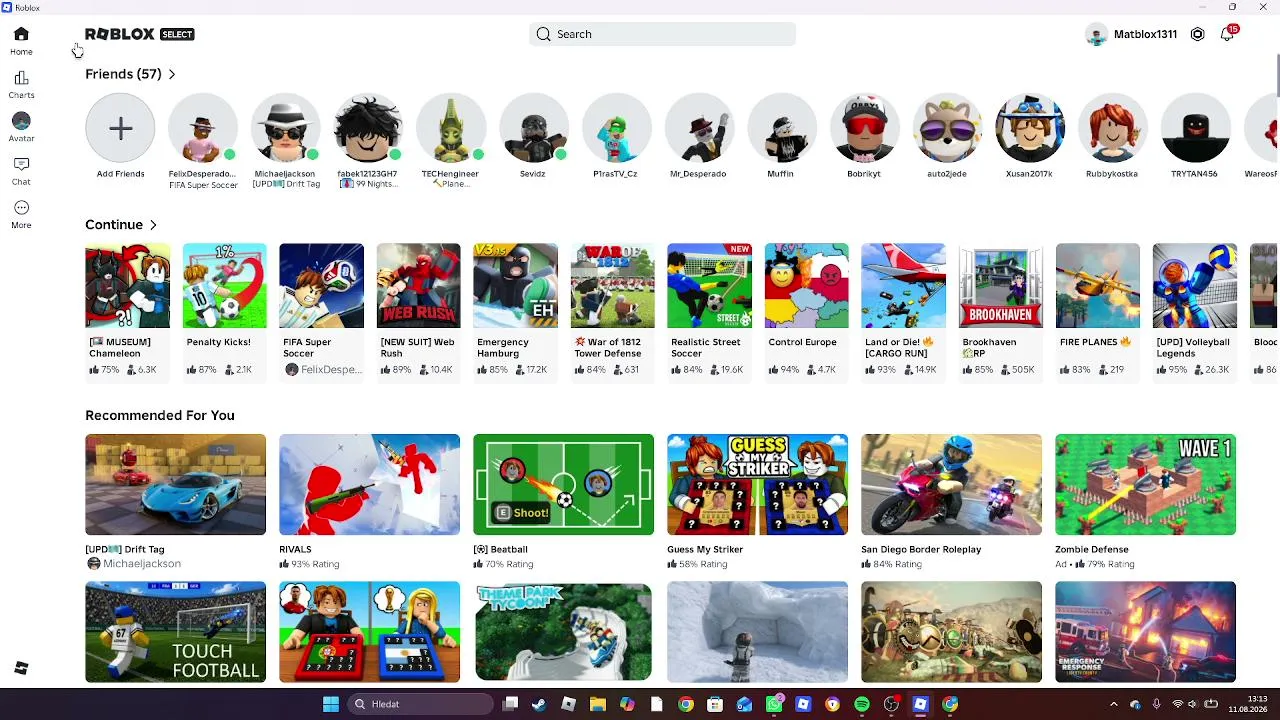
Task: Open the Avatar editor from the sidebar
Action: coord(21,127)
